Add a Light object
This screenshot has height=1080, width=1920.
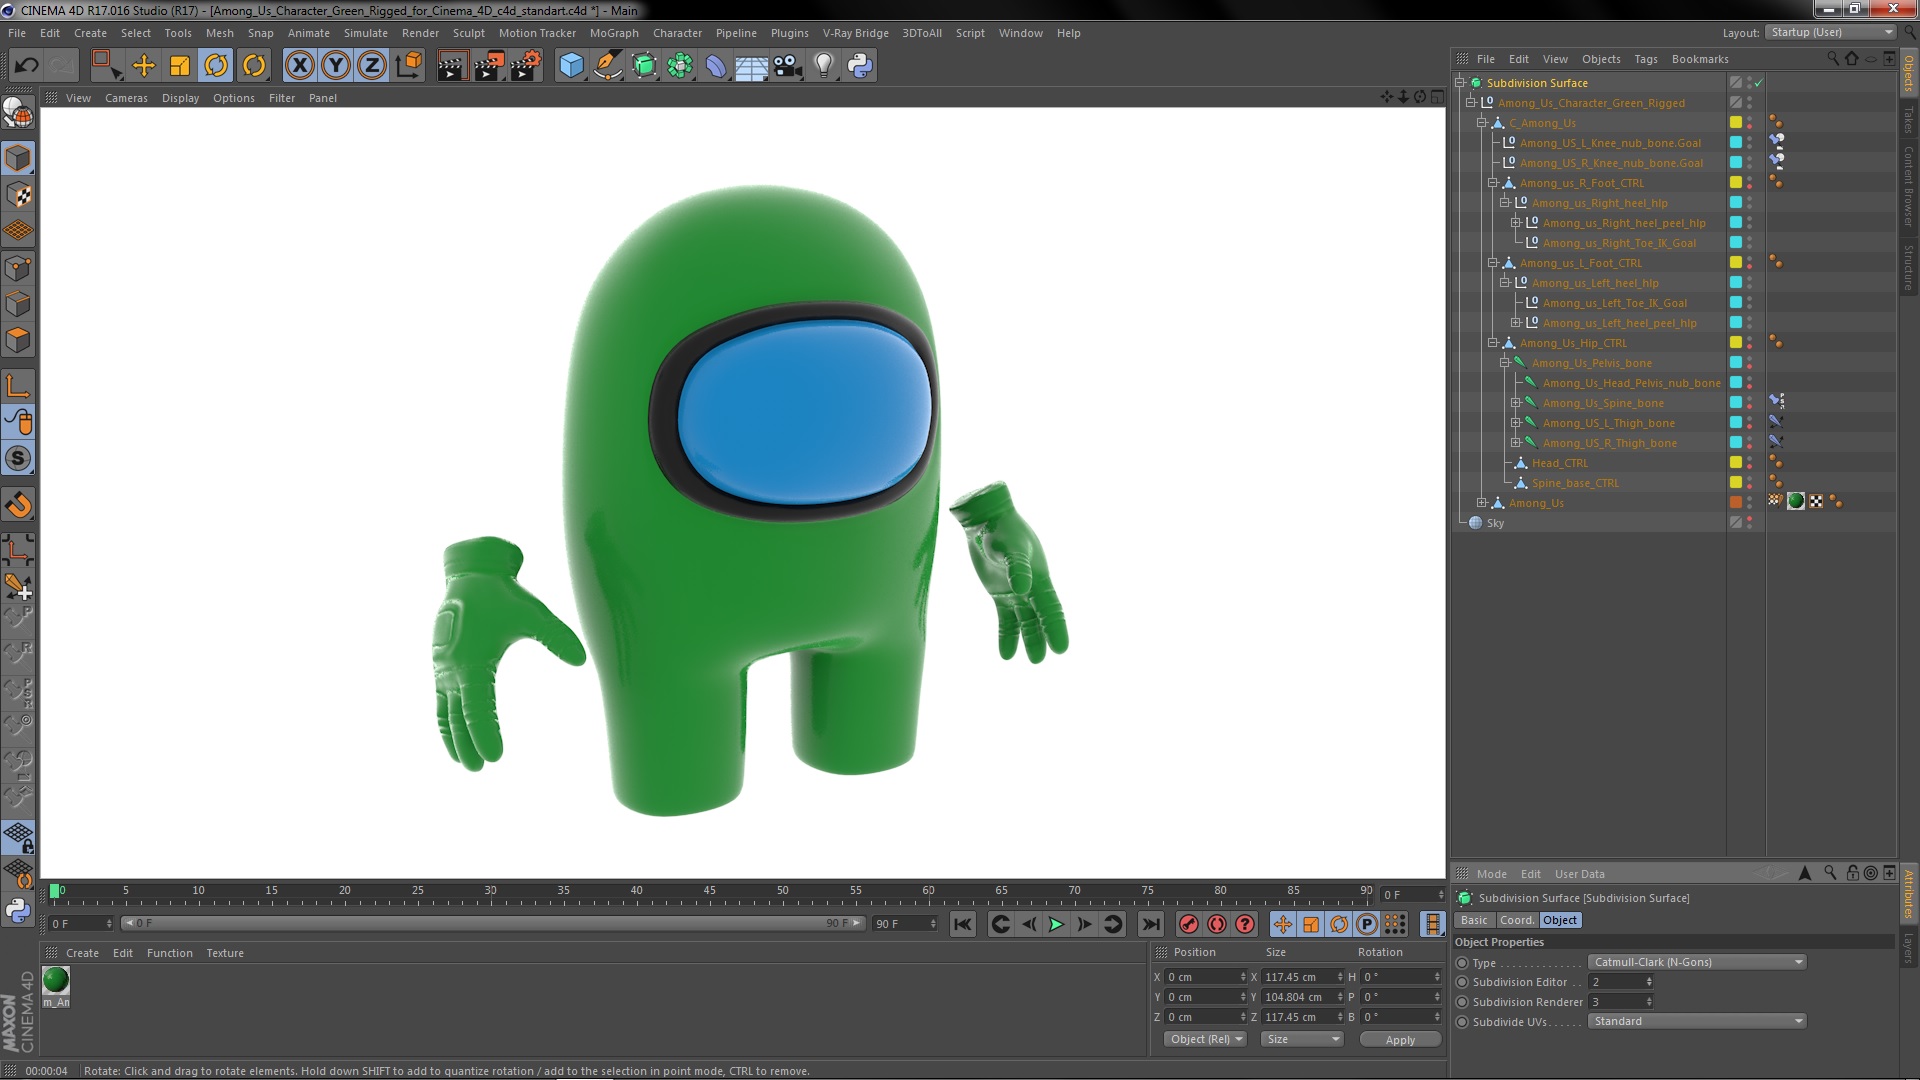click(x=824, y=66)
